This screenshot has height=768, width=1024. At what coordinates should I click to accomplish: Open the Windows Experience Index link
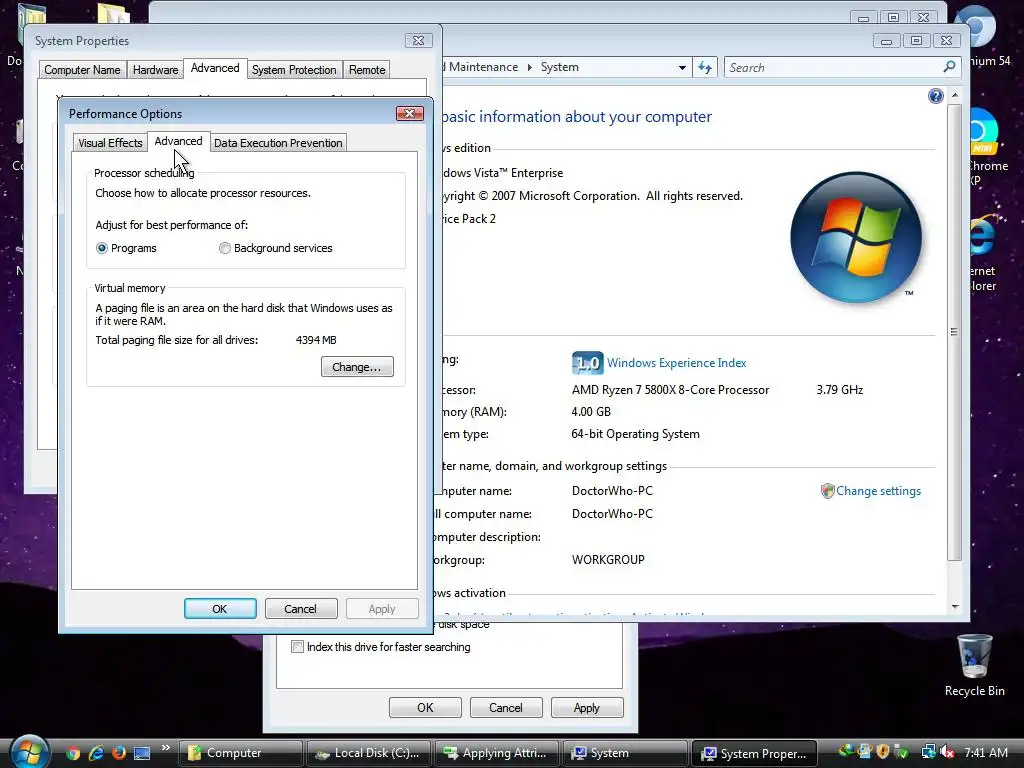(677, 362)
